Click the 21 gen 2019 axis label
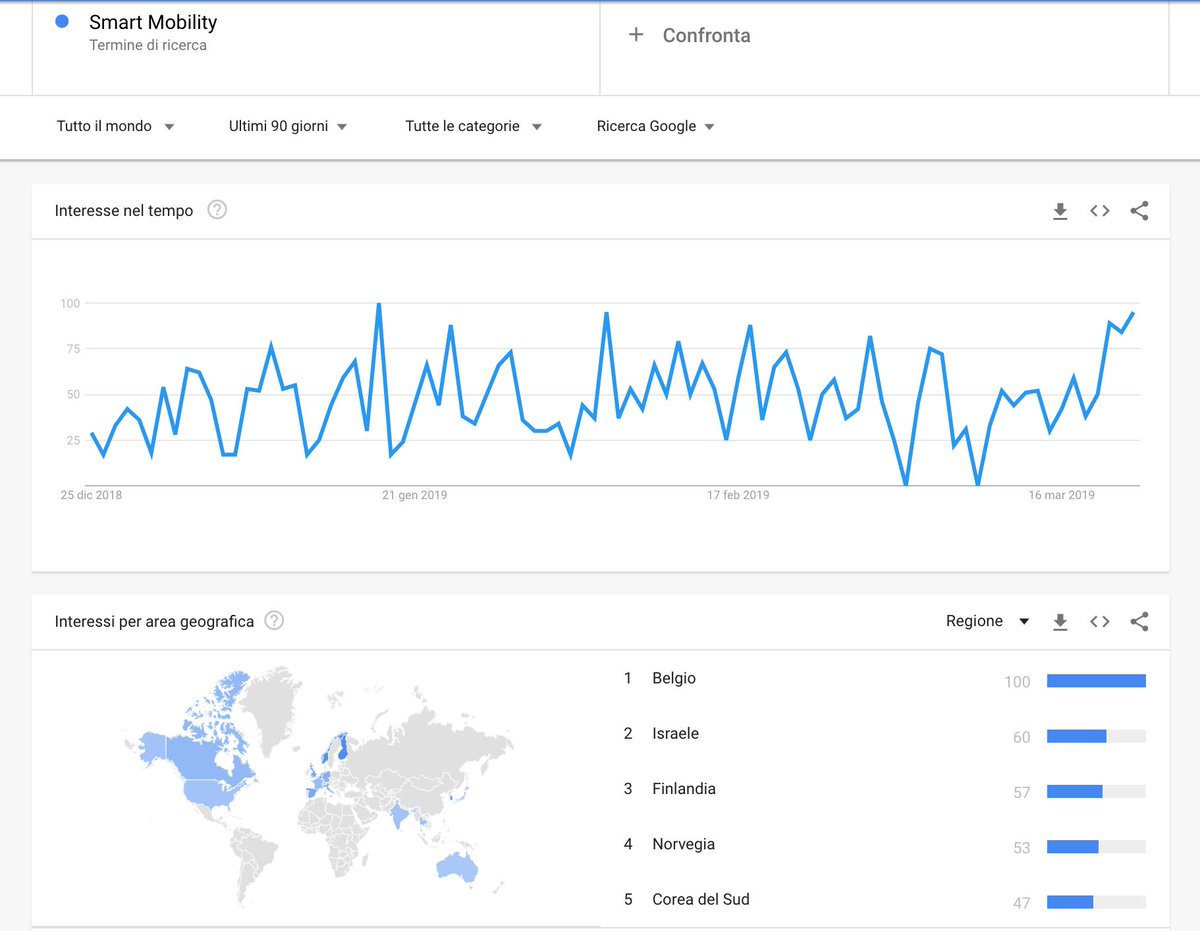 click(x=414, y=495)
